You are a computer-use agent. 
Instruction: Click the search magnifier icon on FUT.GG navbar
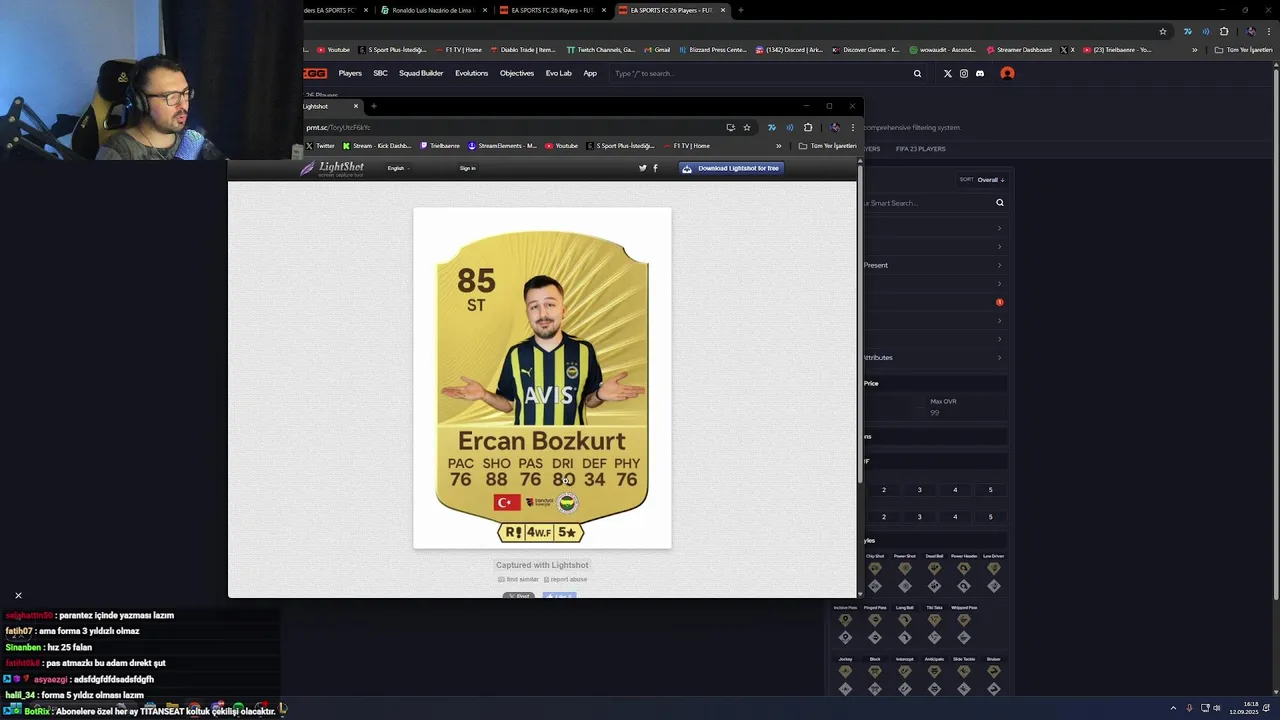917,73
